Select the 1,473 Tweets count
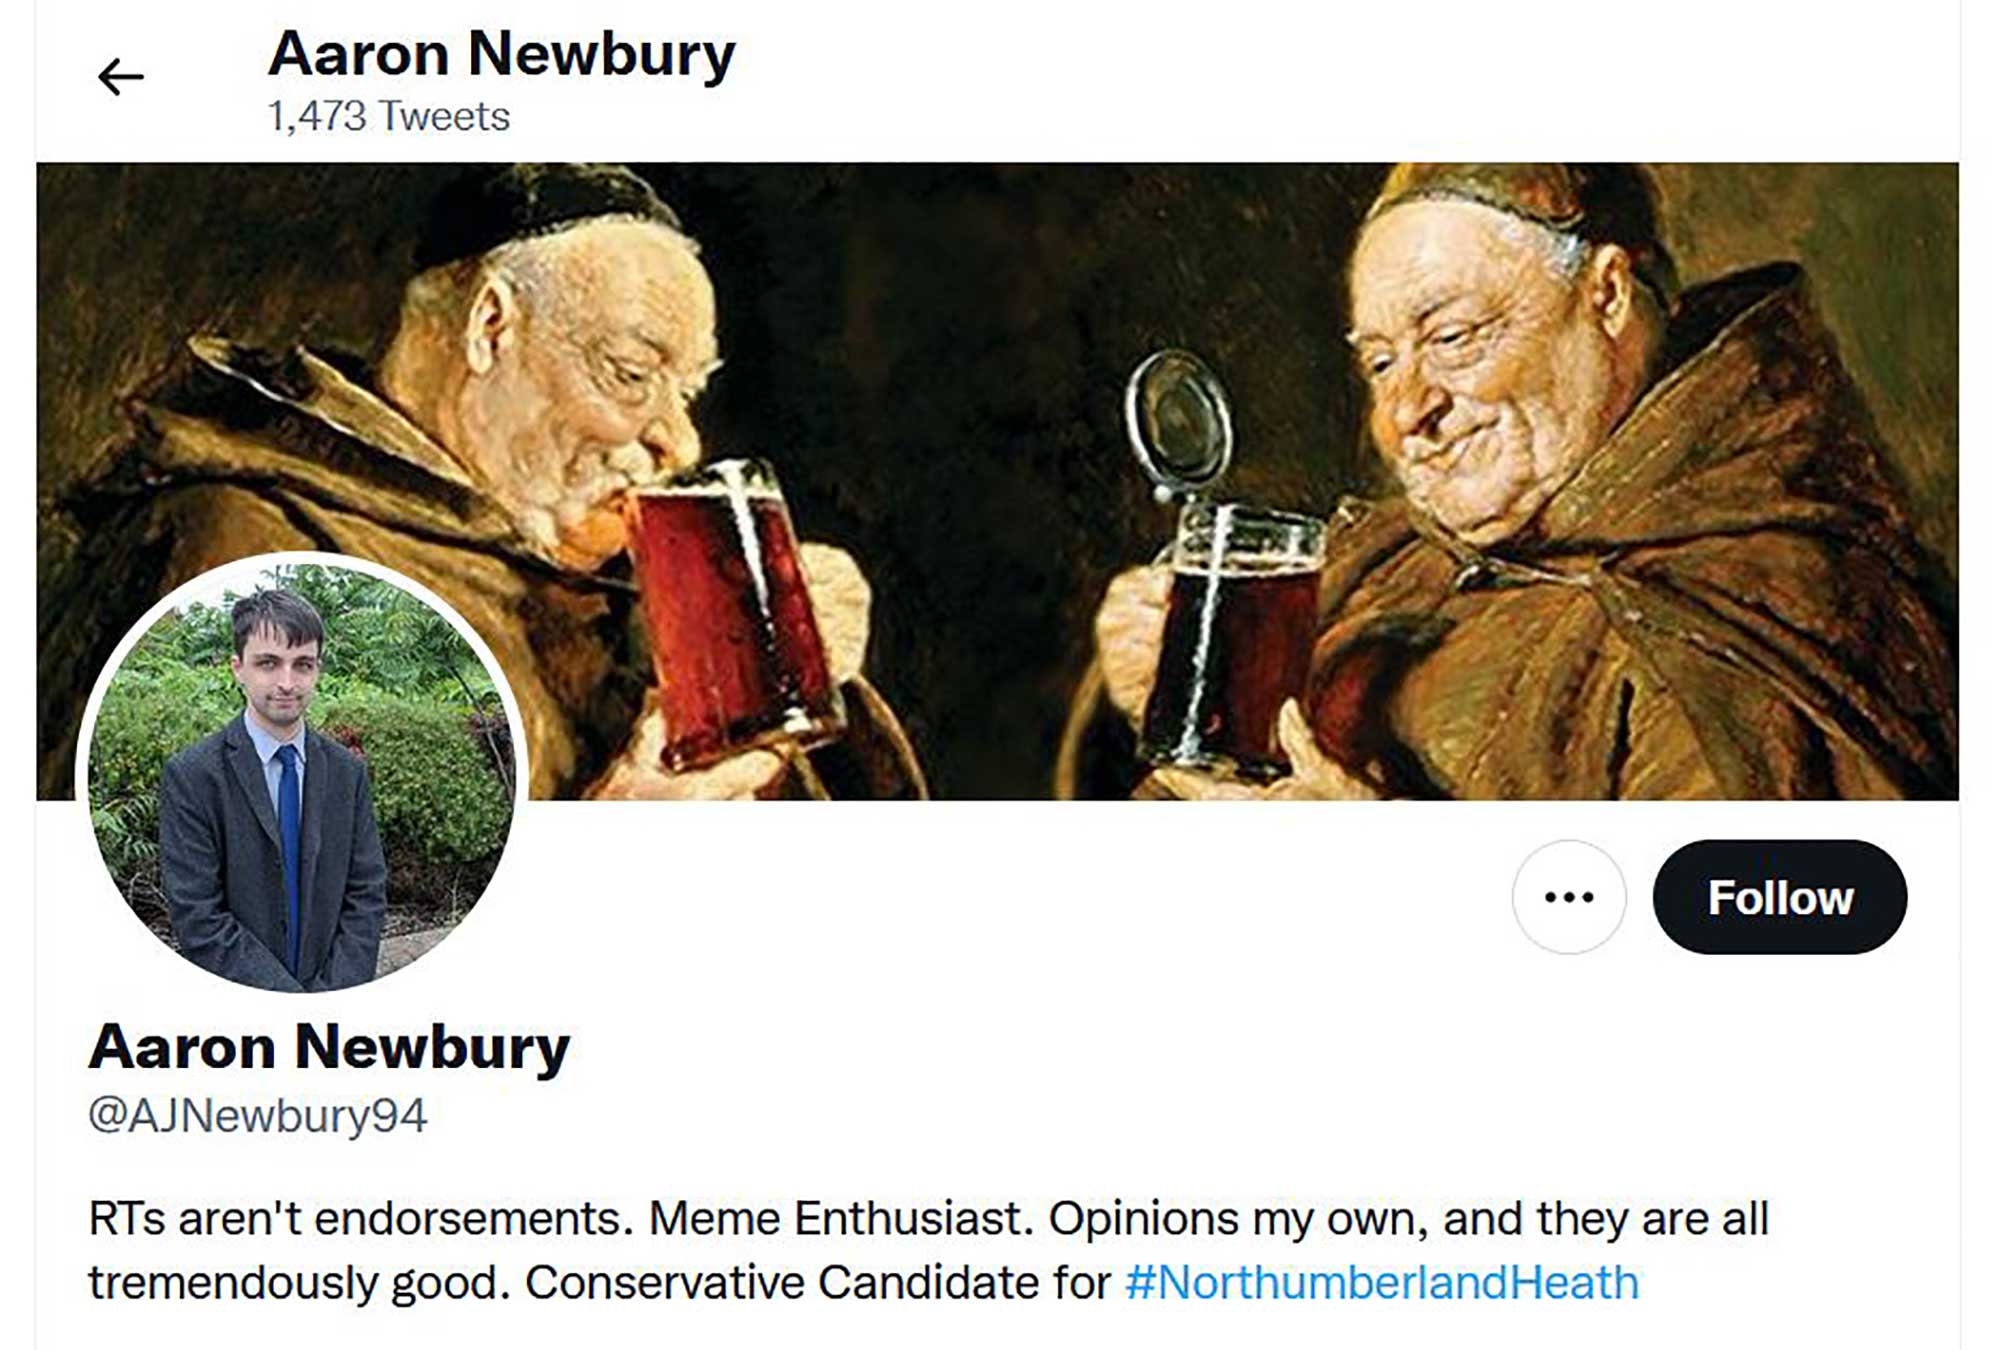 pyautogui.click(x=389, y=117)
